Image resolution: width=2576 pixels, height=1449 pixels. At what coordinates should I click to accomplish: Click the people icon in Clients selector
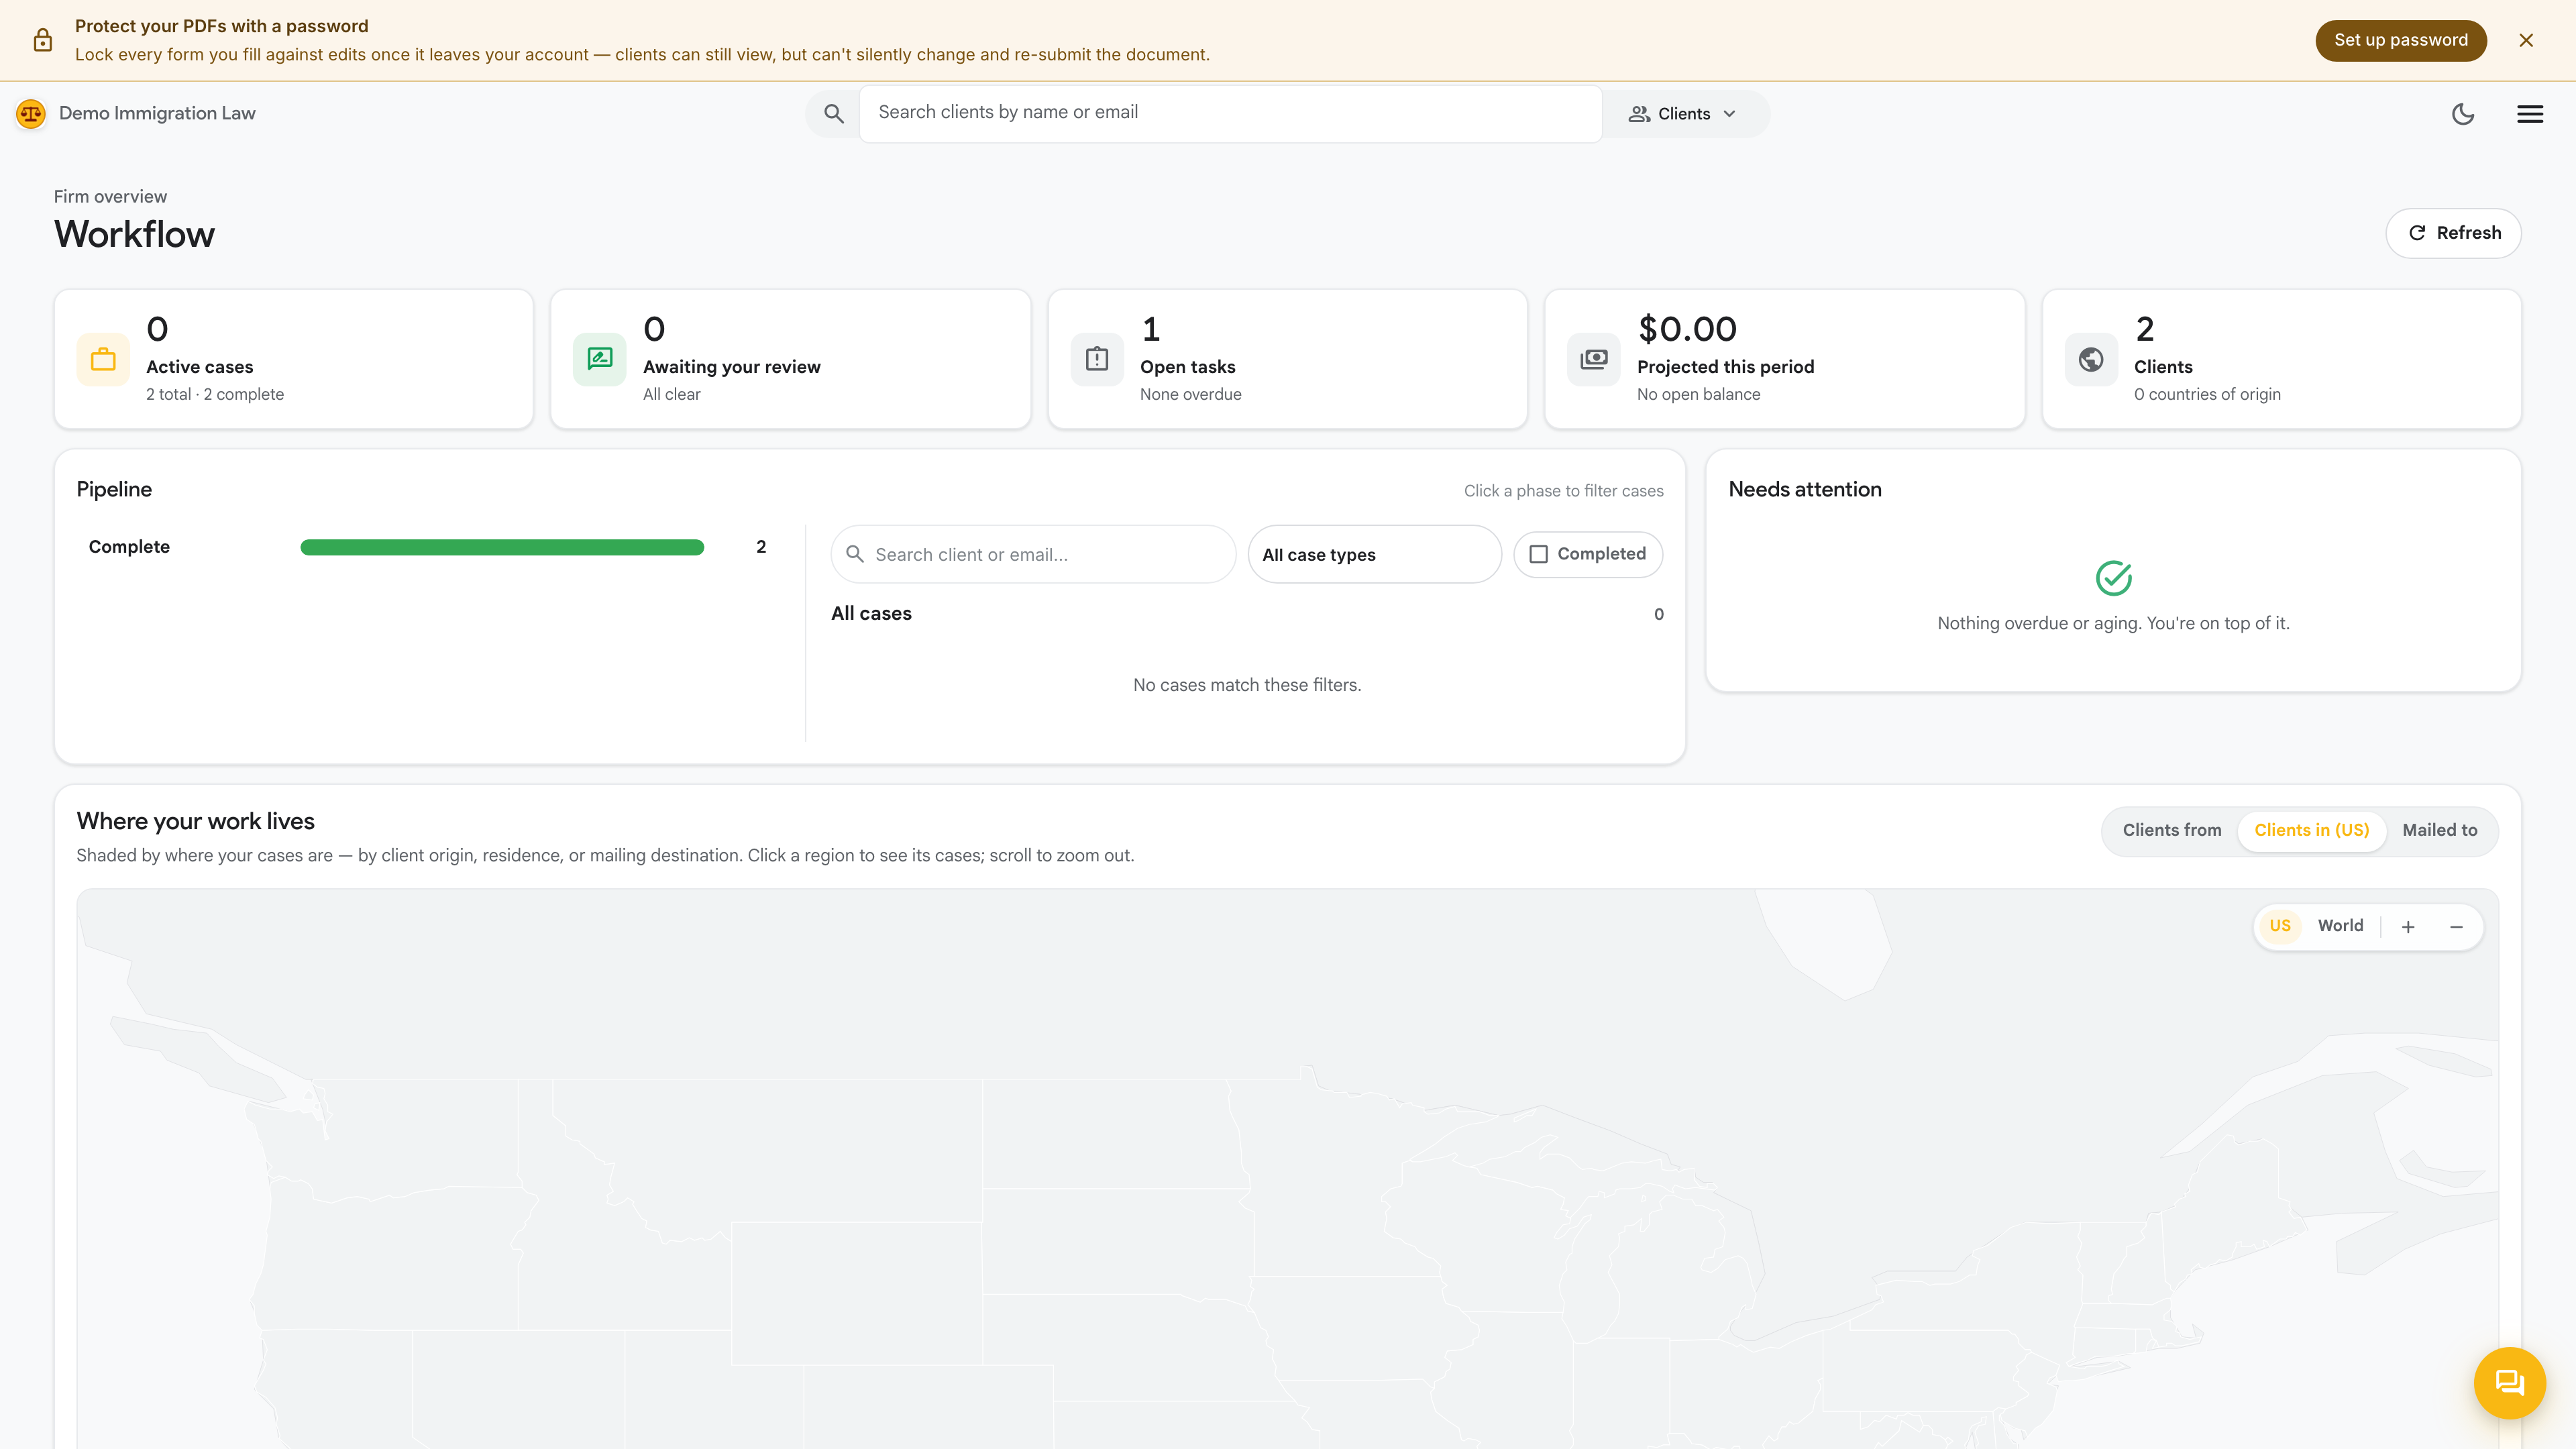pyautogui.click(x=1639, y=114)
